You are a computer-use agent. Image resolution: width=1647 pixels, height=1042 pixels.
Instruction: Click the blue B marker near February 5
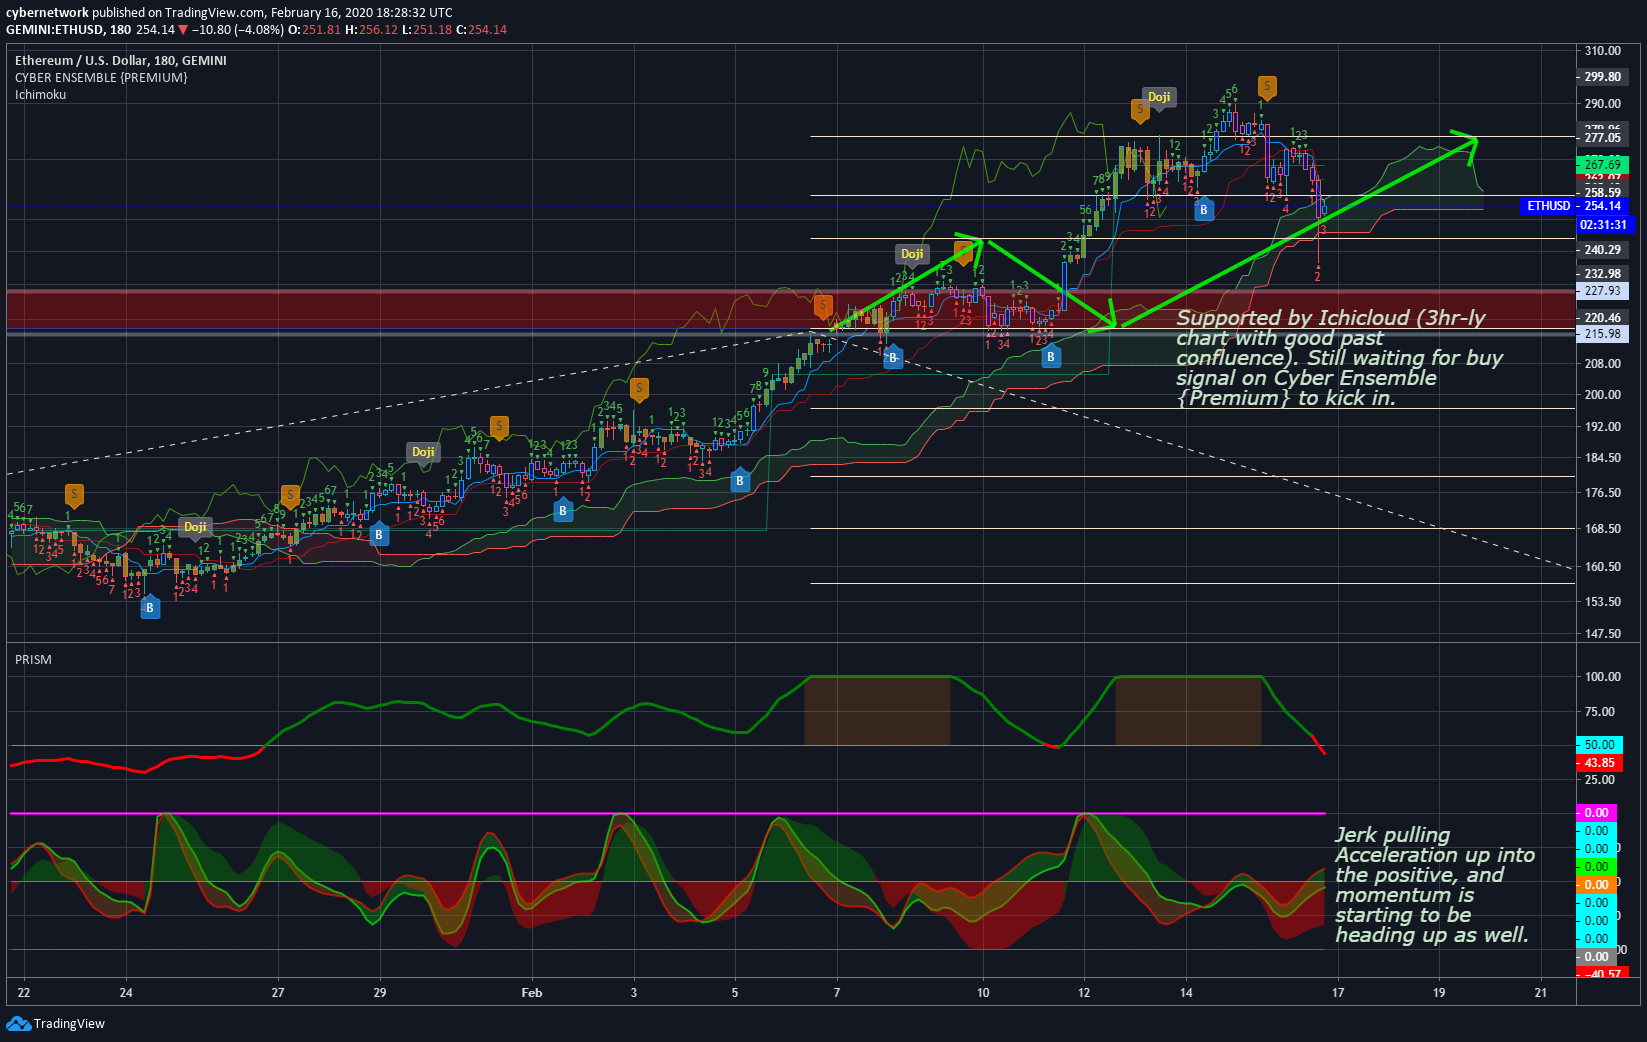coord(740,480)
